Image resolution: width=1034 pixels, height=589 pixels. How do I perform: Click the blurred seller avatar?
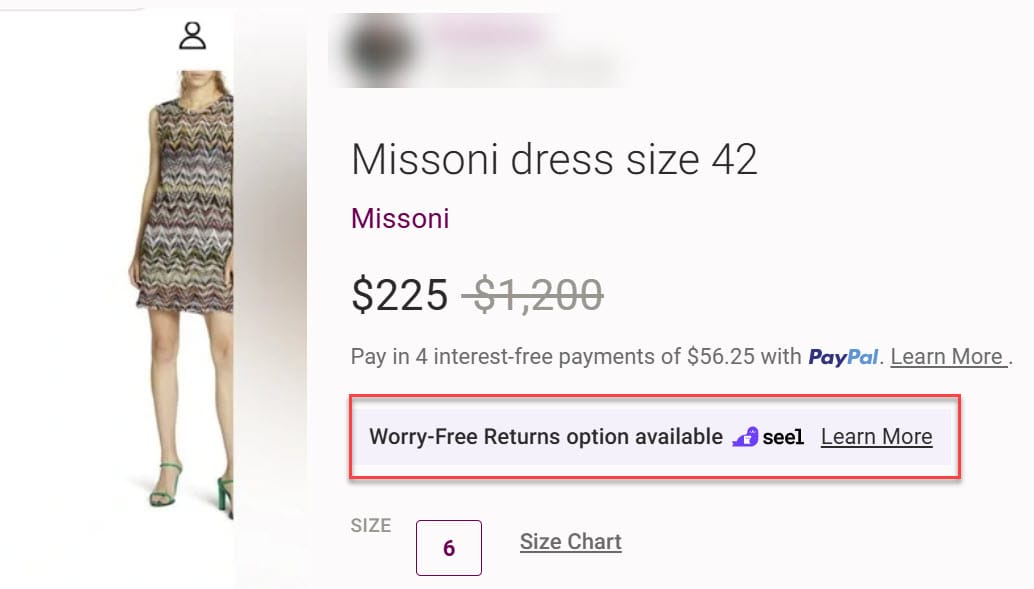point(378,49)
